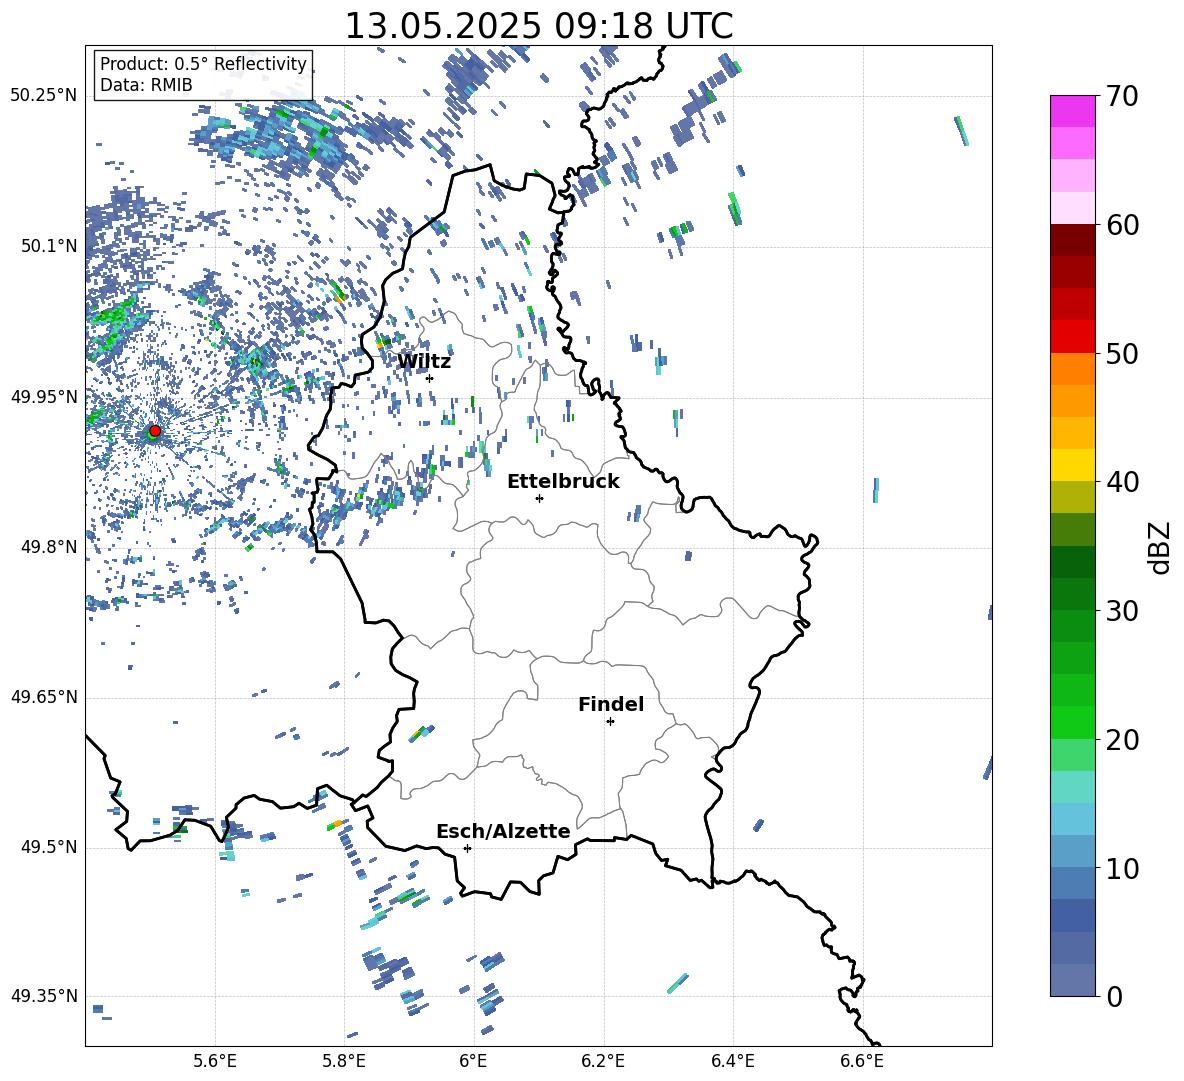Click the 5.6°E longitude label
The height and width of the screenshot is (1081, 1184).
coord(215,1061)
